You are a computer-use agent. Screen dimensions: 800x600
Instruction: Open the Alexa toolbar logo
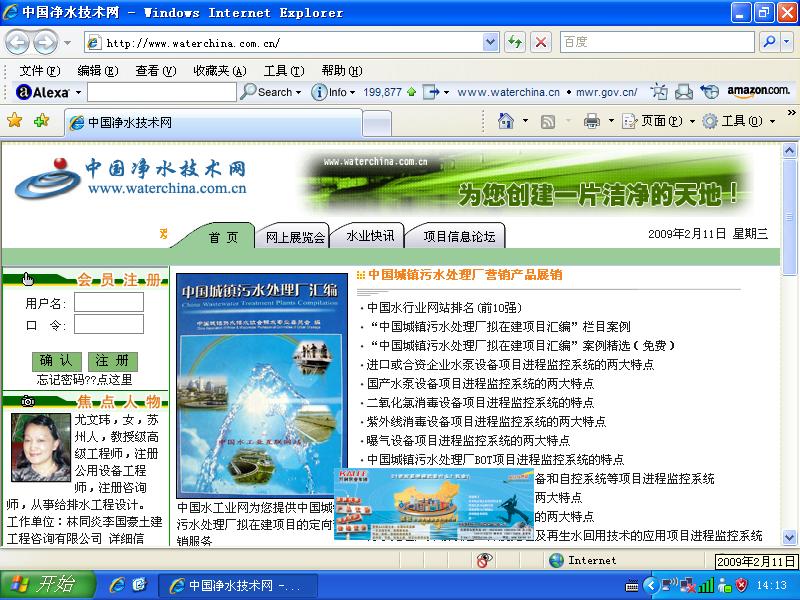(42, 92)
